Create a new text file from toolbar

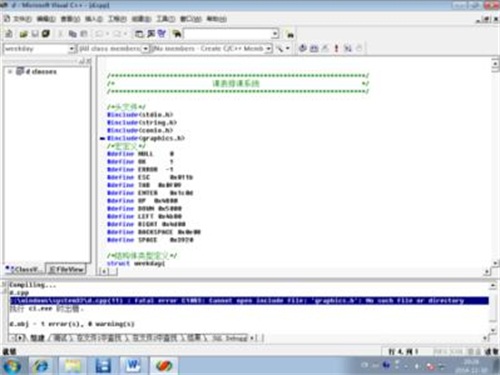coord(9,34)
